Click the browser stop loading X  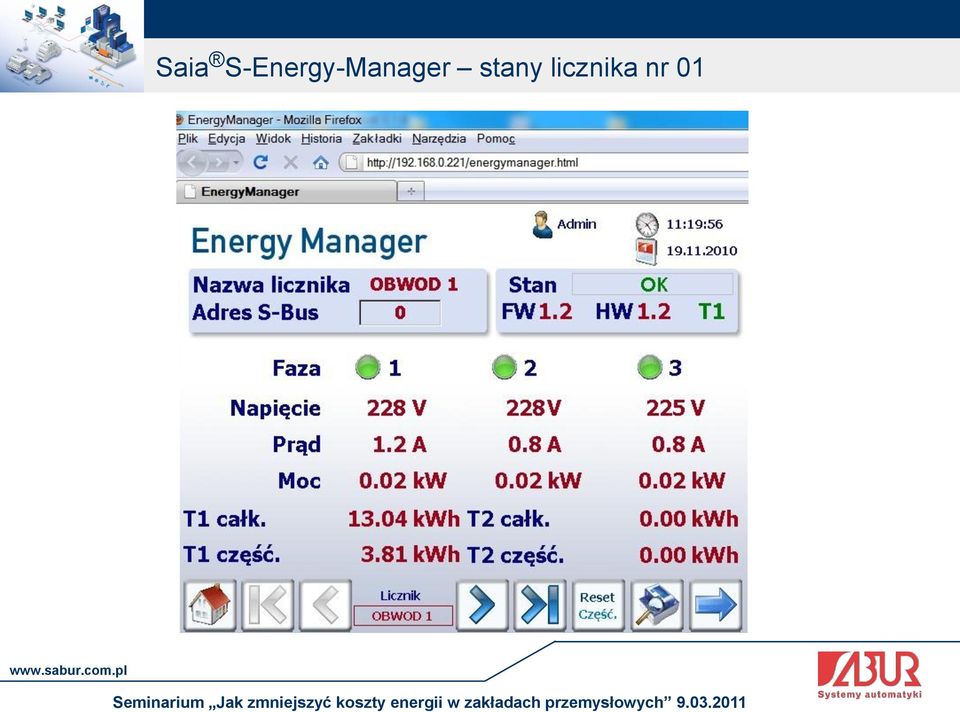[290, 162]
